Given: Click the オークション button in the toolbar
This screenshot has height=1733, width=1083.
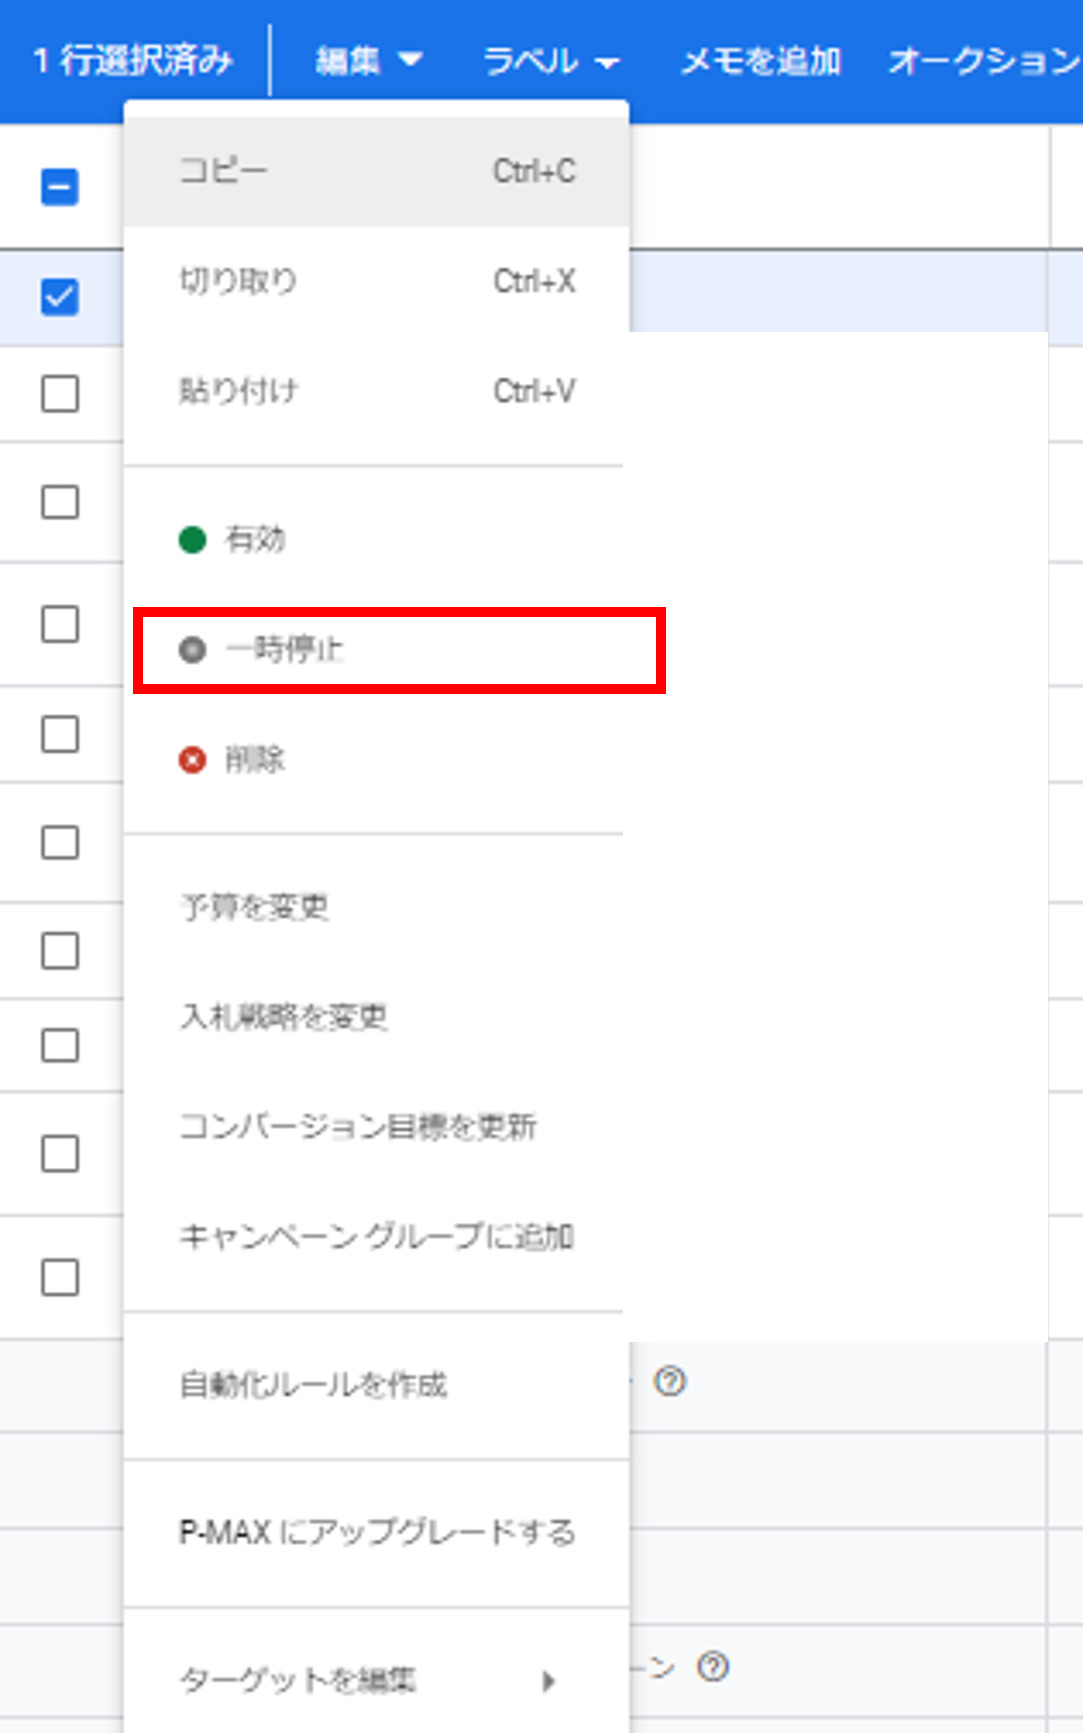Looking at the screenshot, I should pos(984,61).
